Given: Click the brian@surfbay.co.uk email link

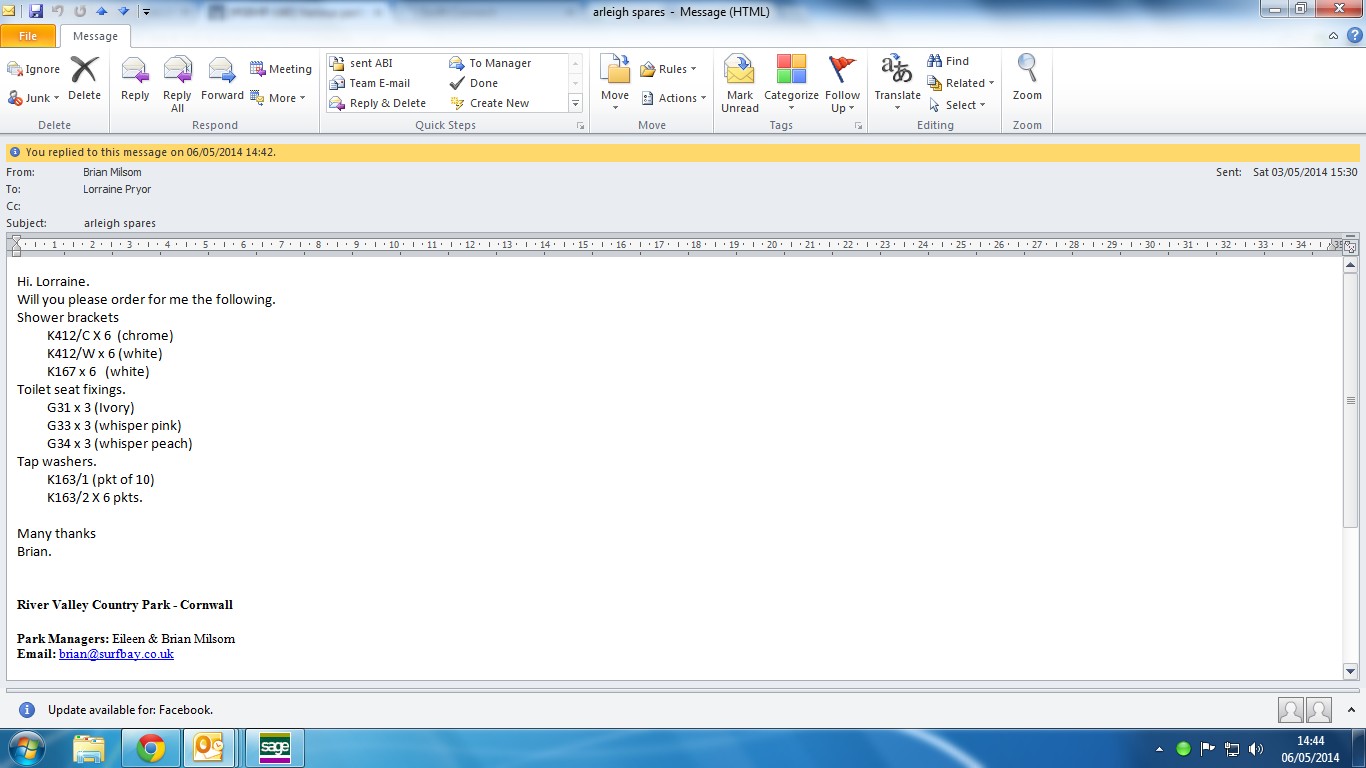Looking at the screenshot, I should tap(116, 654).
